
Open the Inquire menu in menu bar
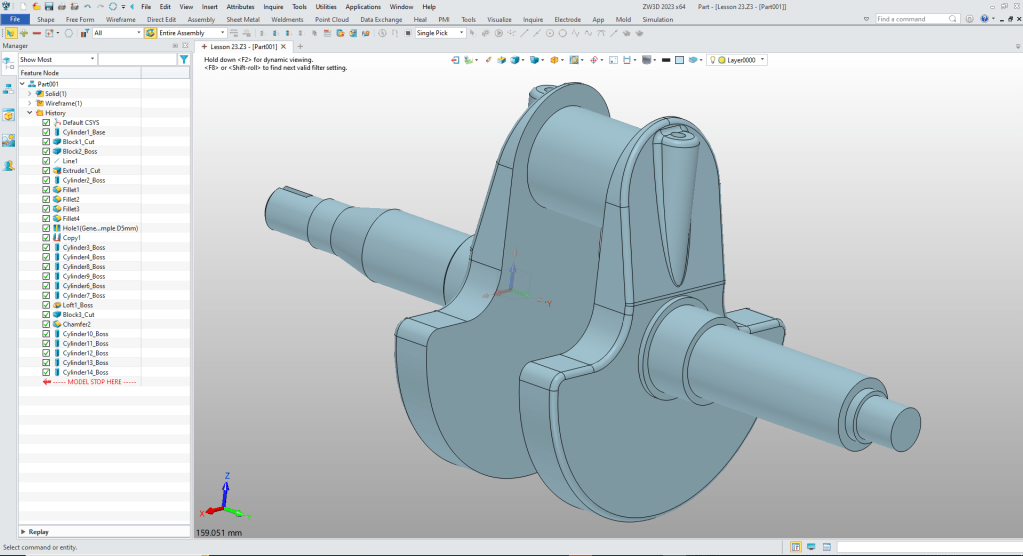273,6
